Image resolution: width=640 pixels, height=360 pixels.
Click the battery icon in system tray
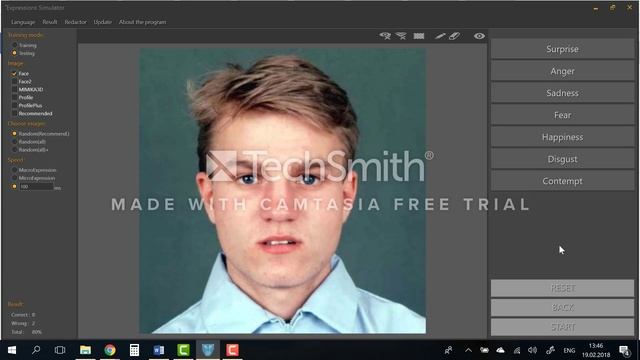click(x=484, y=350)
